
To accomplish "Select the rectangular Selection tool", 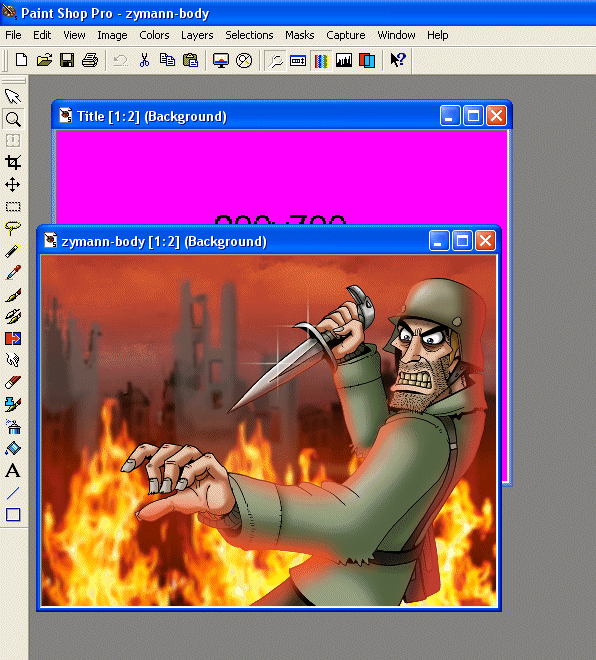I will point(13,206).
